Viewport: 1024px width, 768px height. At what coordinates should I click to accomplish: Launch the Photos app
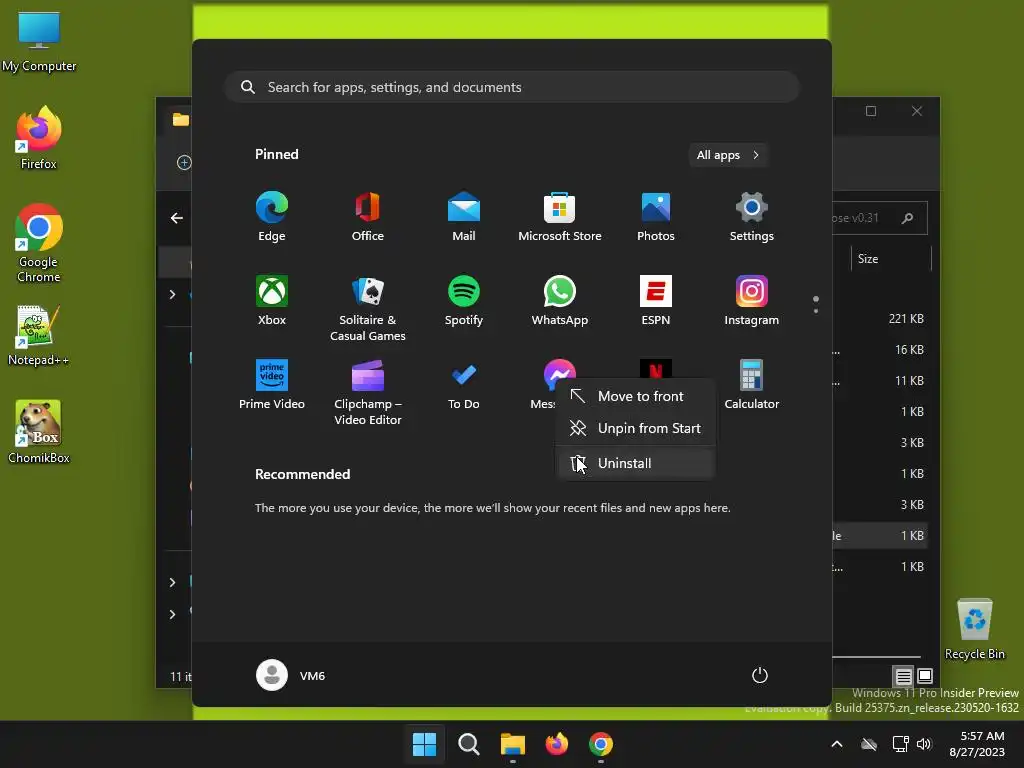656,217
